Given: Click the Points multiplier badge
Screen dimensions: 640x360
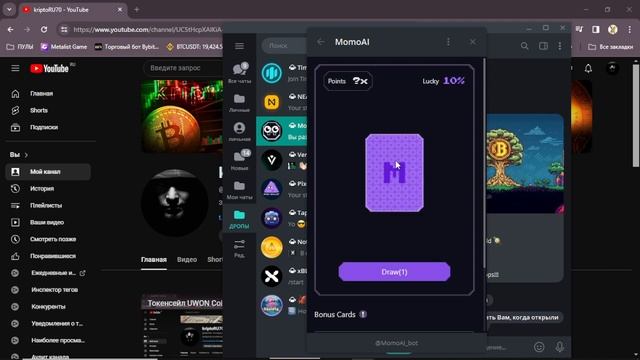Looking at the screenshot, I should point(347,81).
